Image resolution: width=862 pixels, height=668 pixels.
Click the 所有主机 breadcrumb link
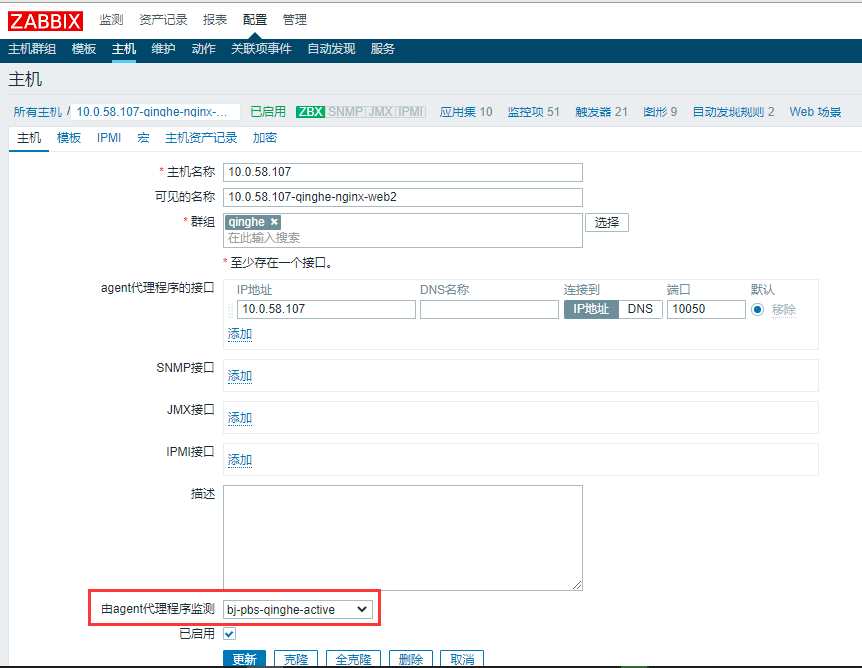[37, 112]
